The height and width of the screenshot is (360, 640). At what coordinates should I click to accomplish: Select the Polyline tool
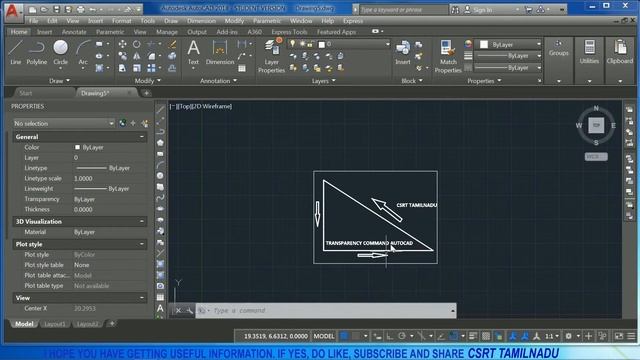[37, 52]
